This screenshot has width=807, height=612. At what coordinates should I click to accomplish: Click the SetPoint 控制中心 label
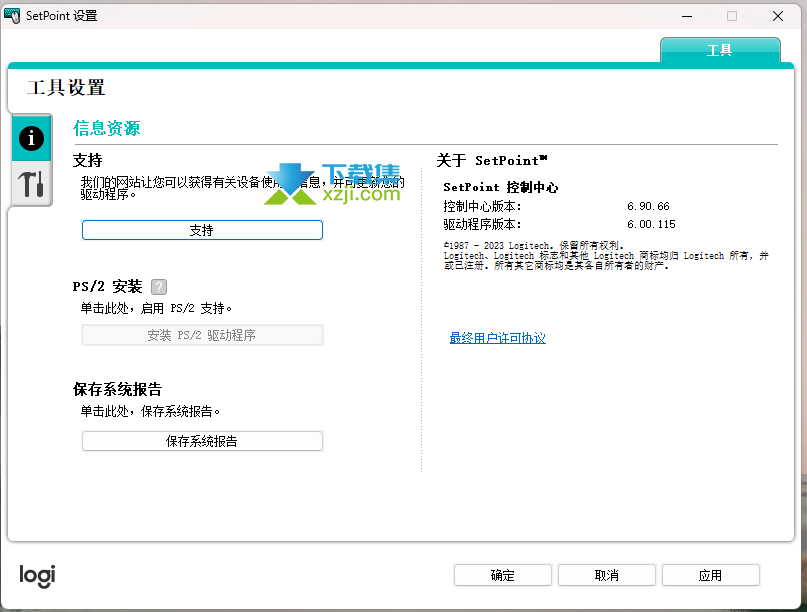[501, 187]
